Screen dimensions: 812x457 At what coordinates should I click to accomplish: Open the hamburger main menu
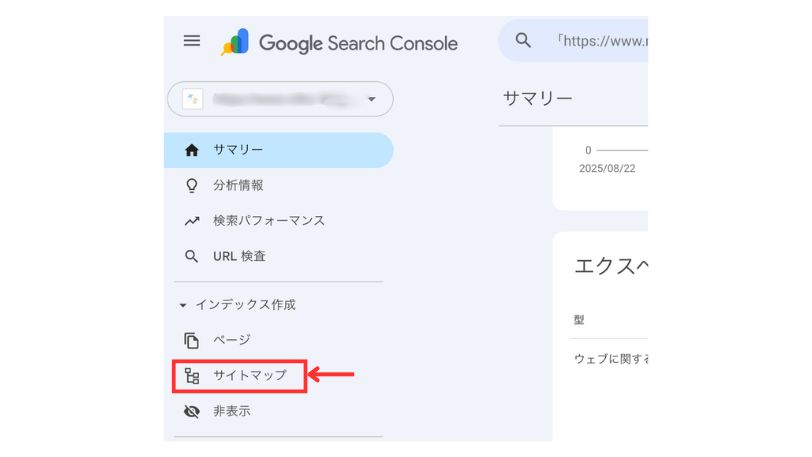tap(192, 41)
